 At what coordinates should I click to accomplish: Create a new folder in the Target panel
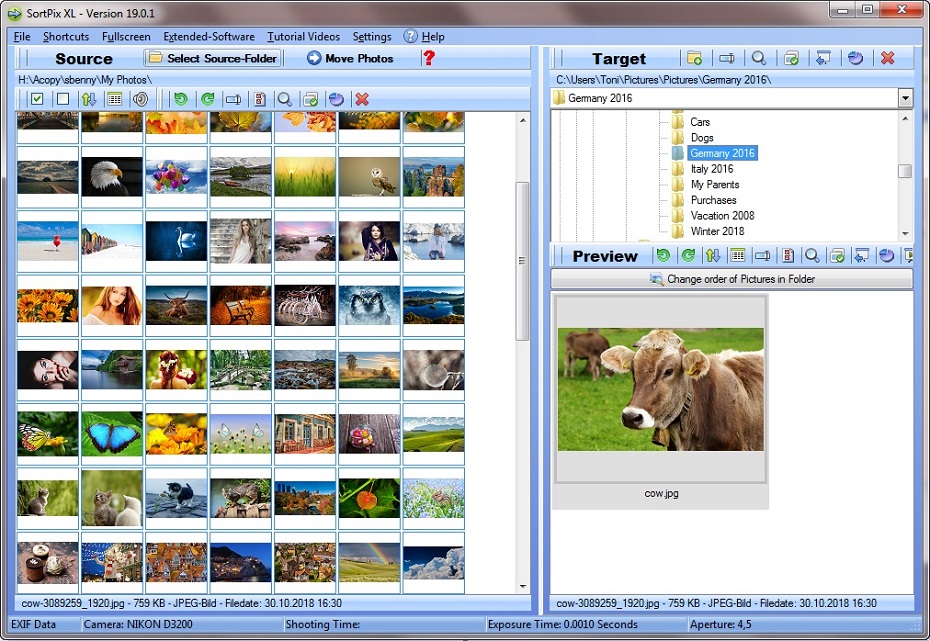697,58
